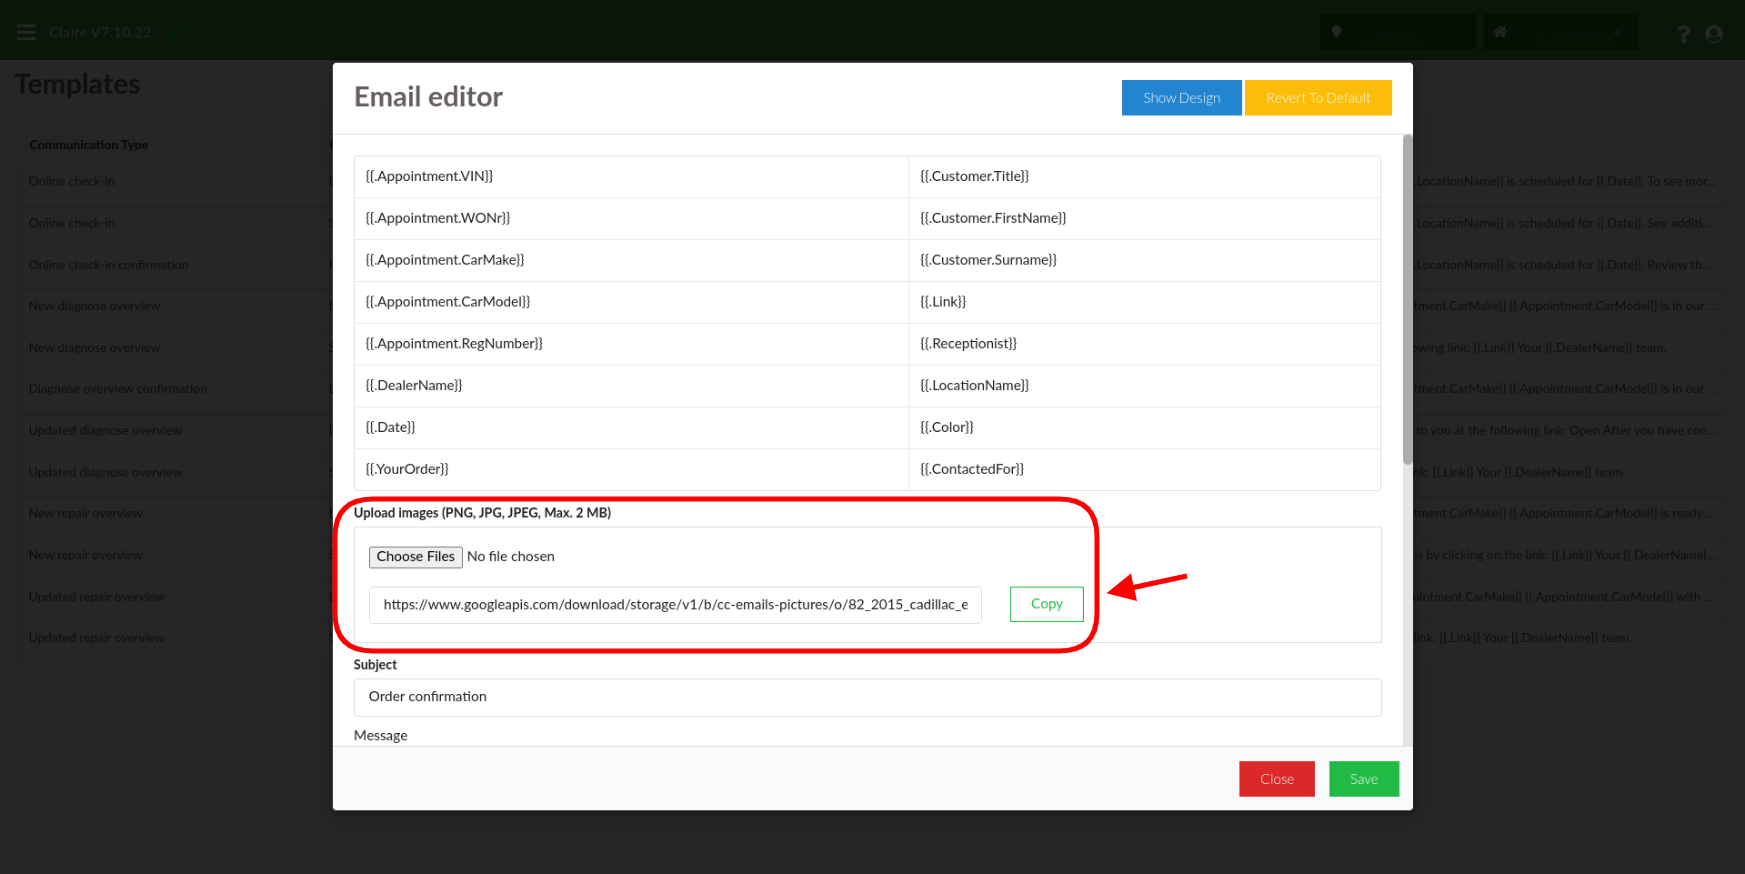Click the location pin selector field
Viewport: 1745px width, 874px height.
[x=1397, y=32]
